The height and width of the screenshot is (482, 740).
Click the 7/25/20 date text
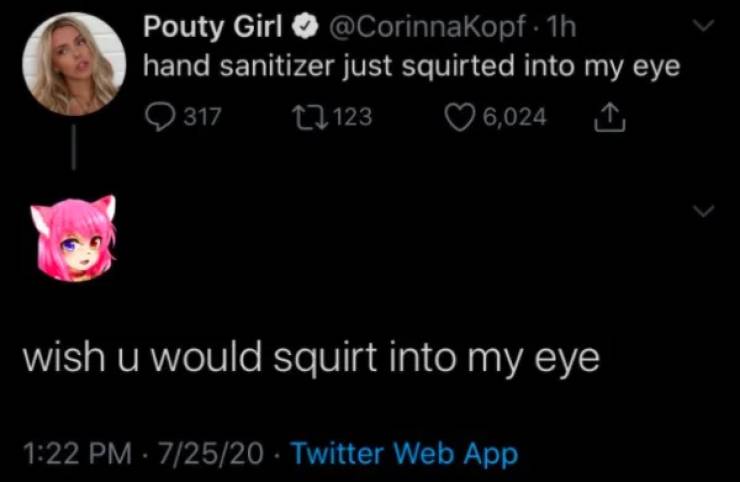(x=210, y=454)
